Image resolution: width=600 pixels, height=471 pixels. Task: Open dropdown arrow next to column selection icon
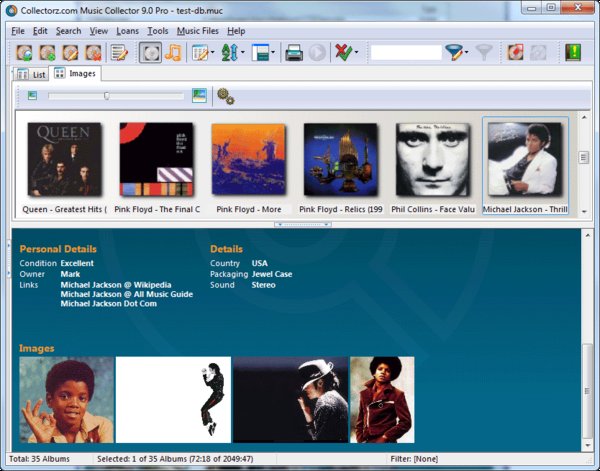click(x=212, y=52)
